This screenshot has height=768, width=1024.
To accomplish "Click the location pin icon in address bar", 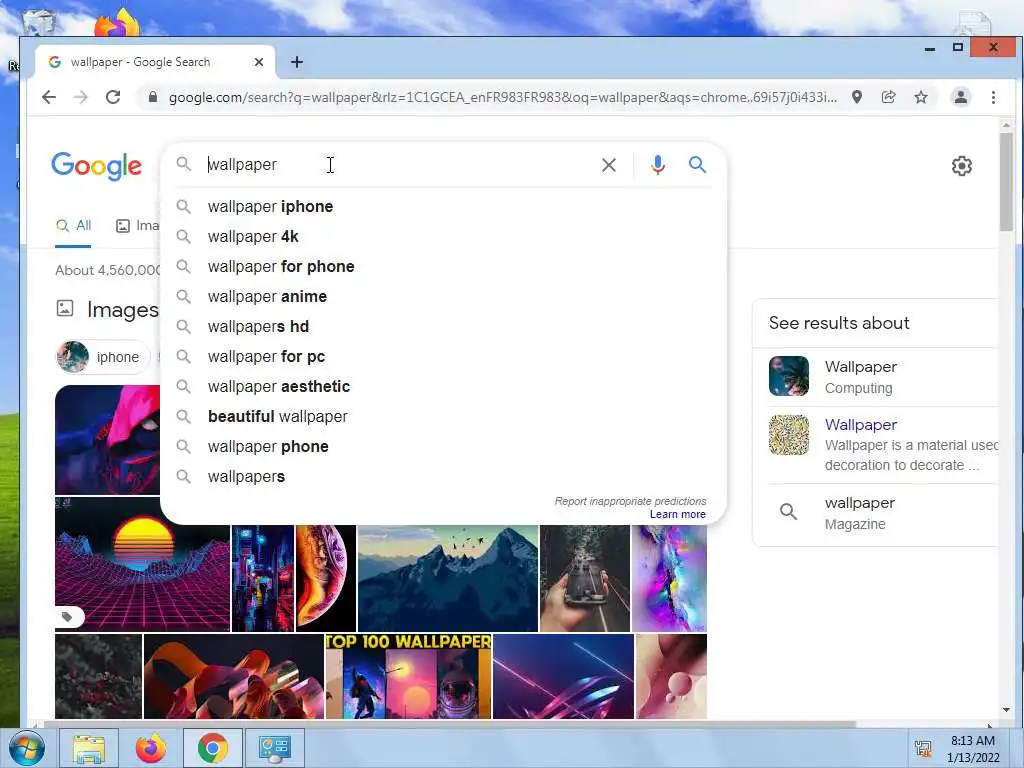I will point(857,97).
